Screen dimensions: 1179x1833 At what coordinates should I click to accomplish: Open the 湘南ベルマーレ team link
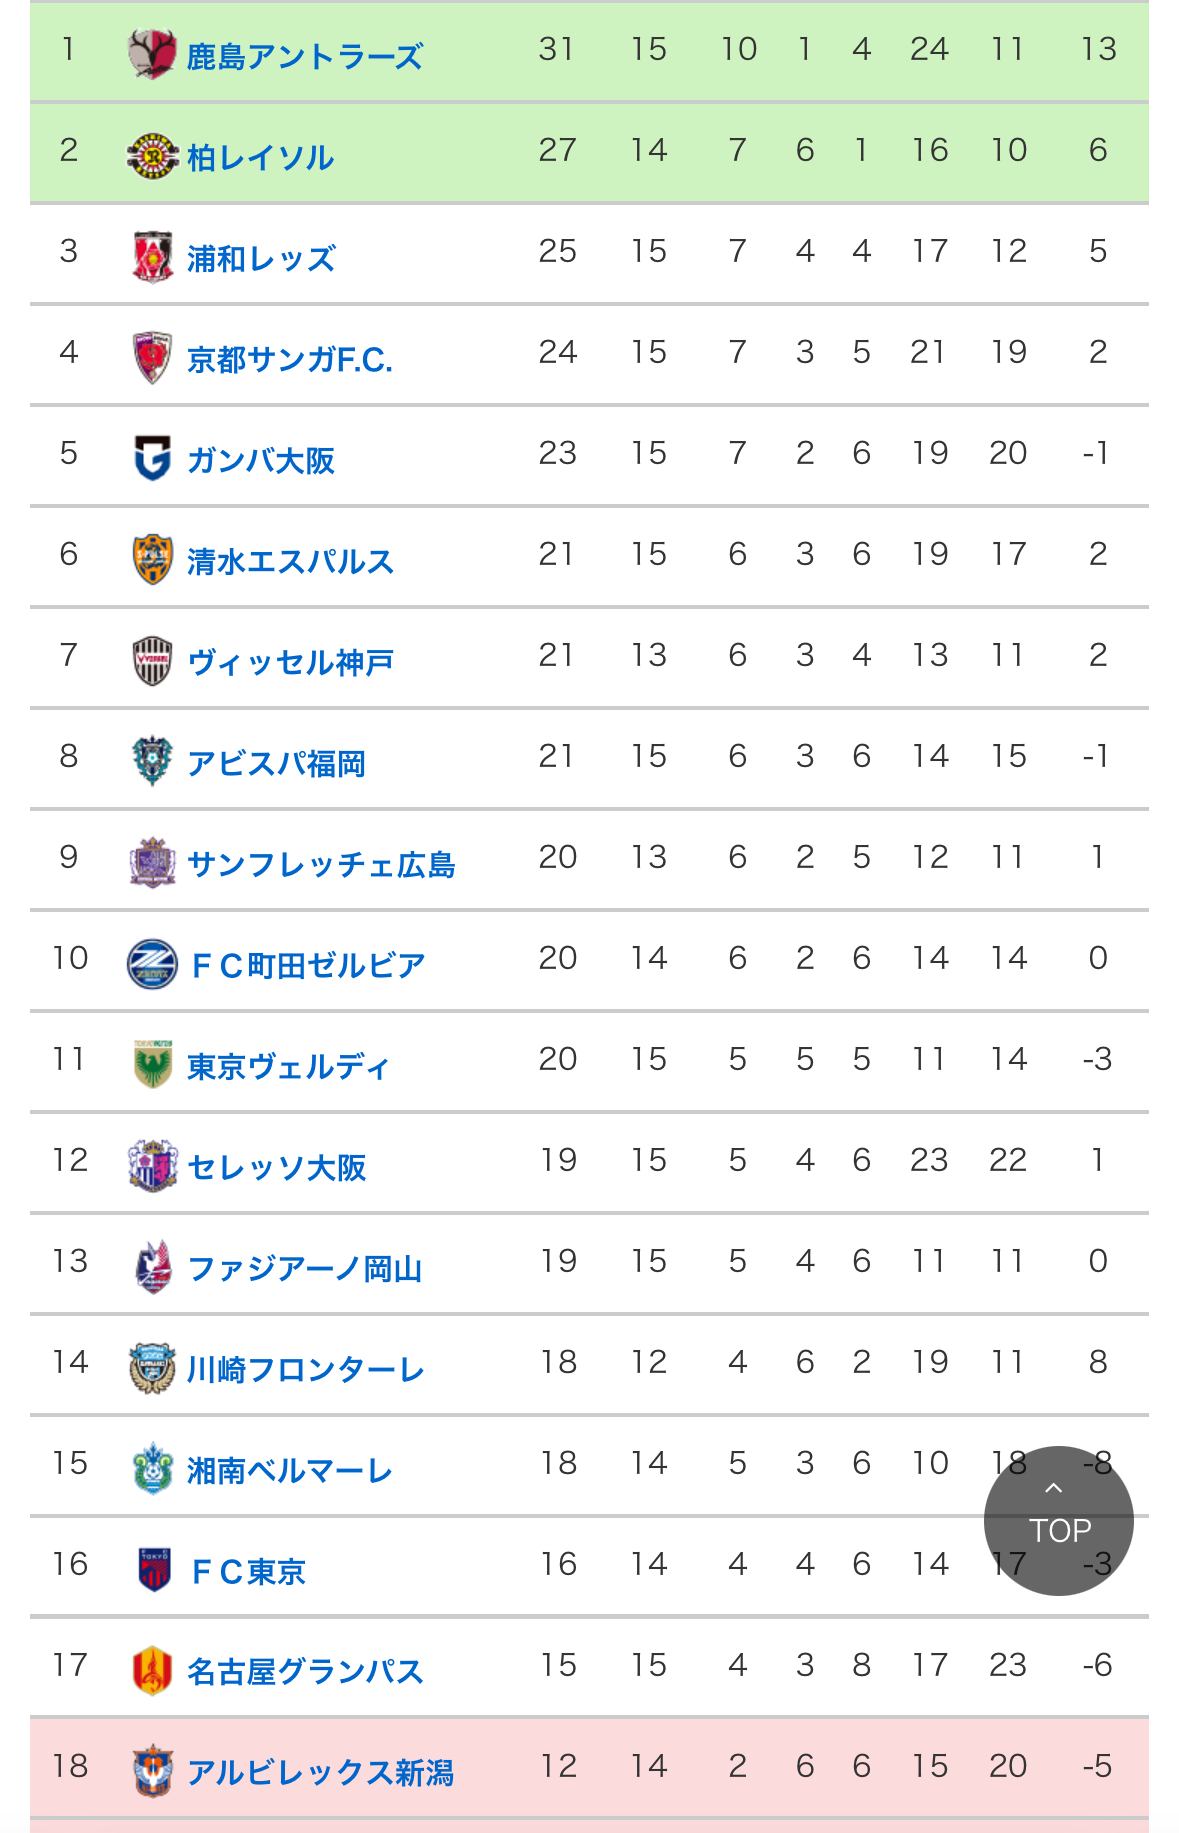290,1470
